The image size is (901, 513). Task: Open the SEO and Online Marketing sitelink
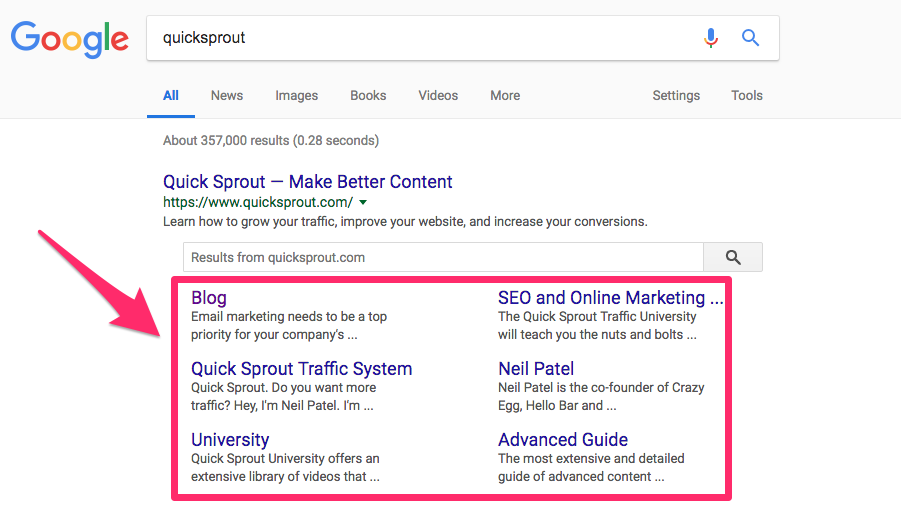tap(610, 298)
